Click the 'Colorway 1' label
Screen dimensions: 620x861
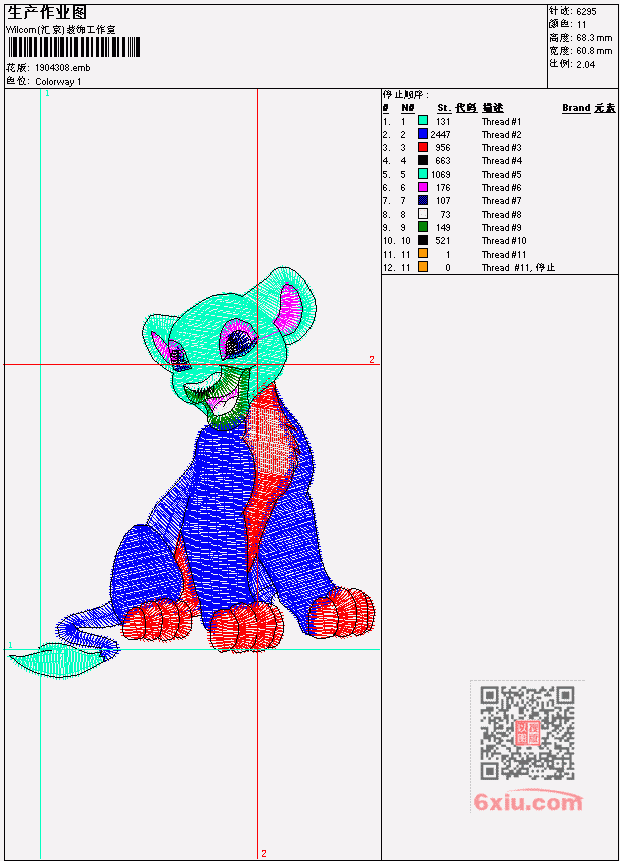[58, 82]
